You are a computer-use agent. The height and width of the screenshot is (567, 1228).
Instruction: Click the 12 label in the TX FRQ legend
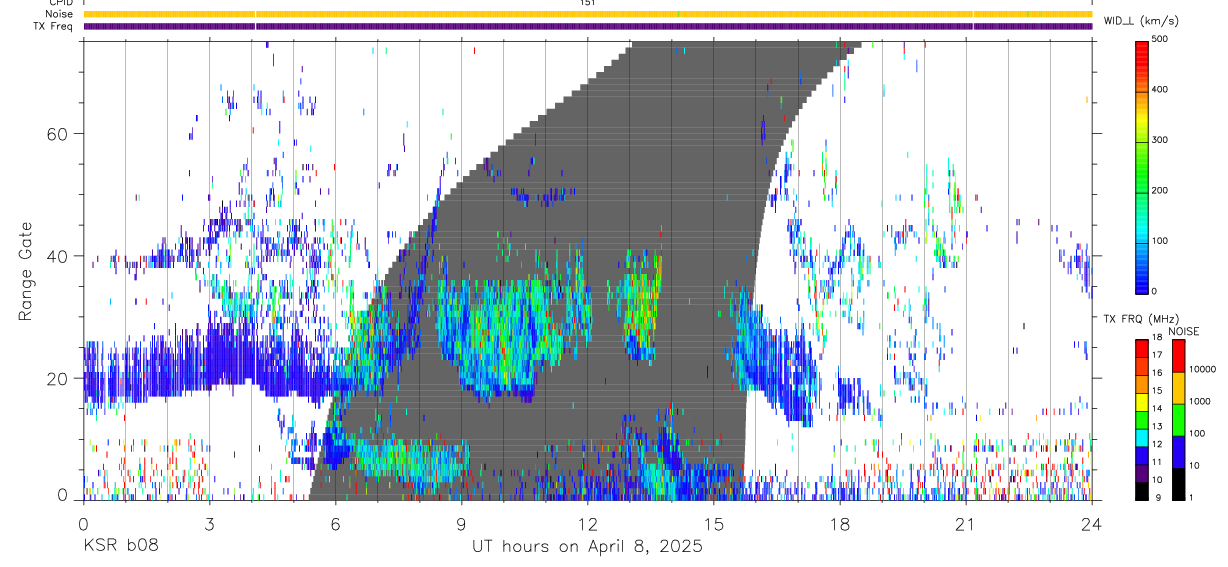click(1157, 444)
